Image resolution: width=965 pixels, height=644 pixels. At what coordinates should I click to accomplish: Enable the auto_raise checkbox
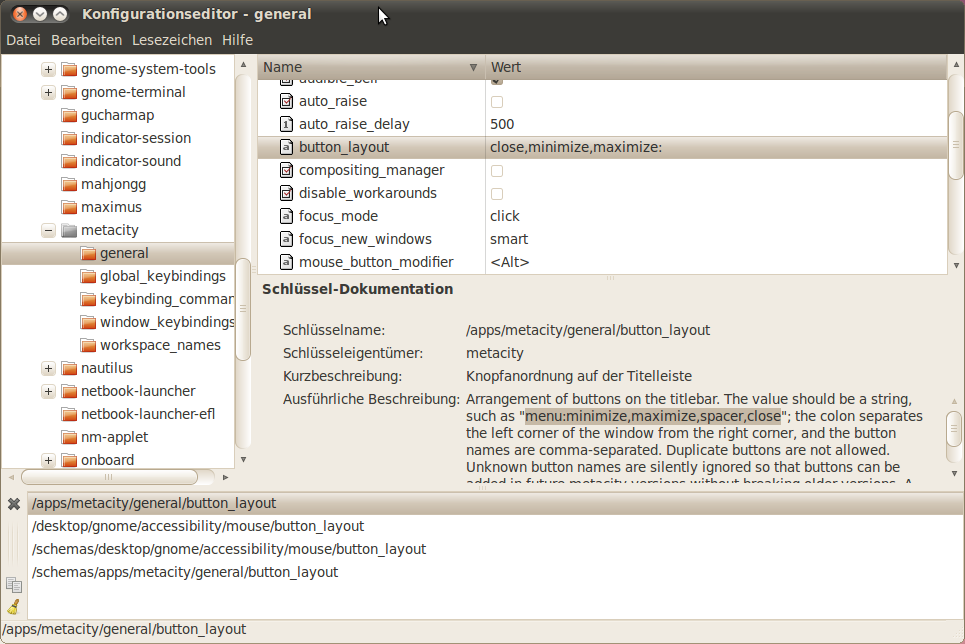pos(497,102)
